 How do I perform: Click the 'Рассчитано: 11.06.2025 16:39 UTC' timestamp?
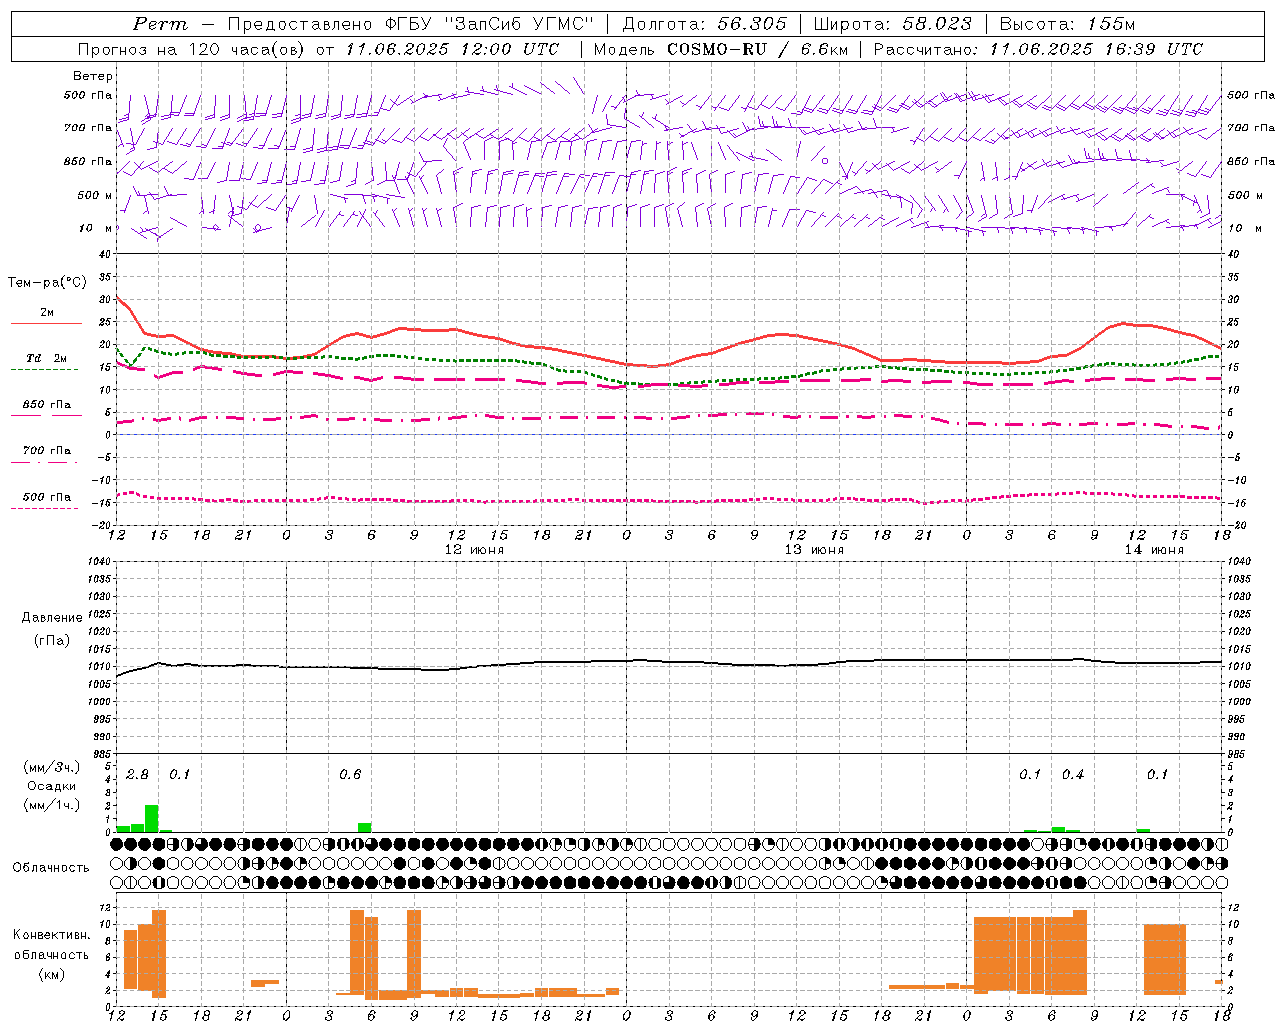(1038, 49)
